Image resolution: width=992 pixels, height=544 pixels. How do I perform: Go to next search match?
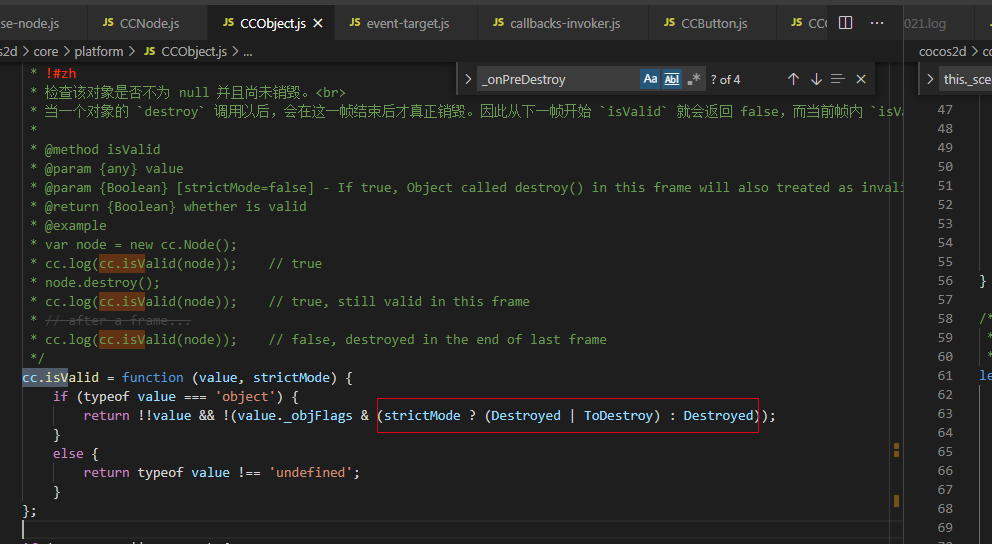click(x=816, y=79)
